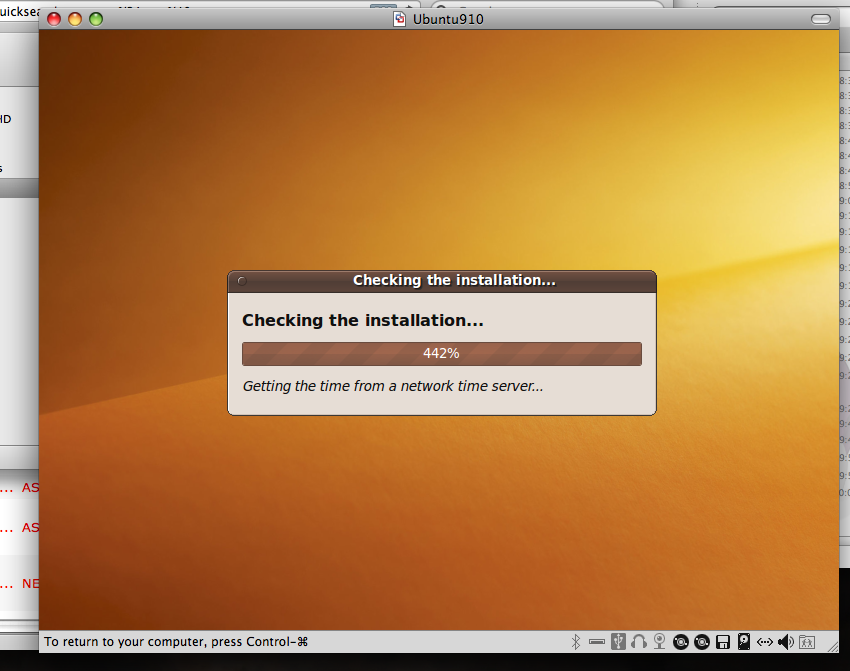
Task: Click the serial port device icon in status bar
Action: [x=597, y=642]
